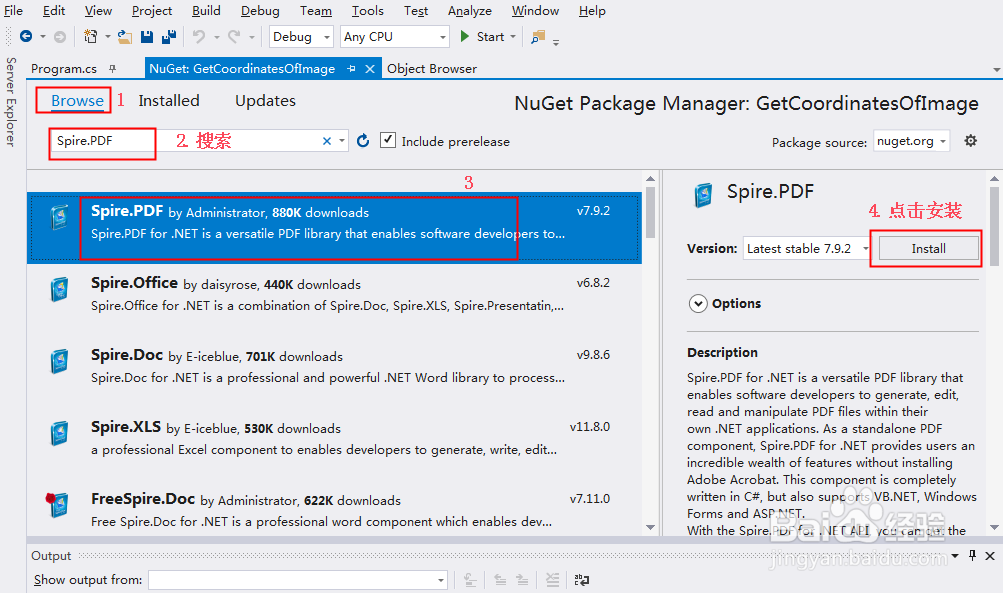Click the New Project toolbar icon
Screen dimensions: 1003x593
pyautogui.click(x=91, y=37)
